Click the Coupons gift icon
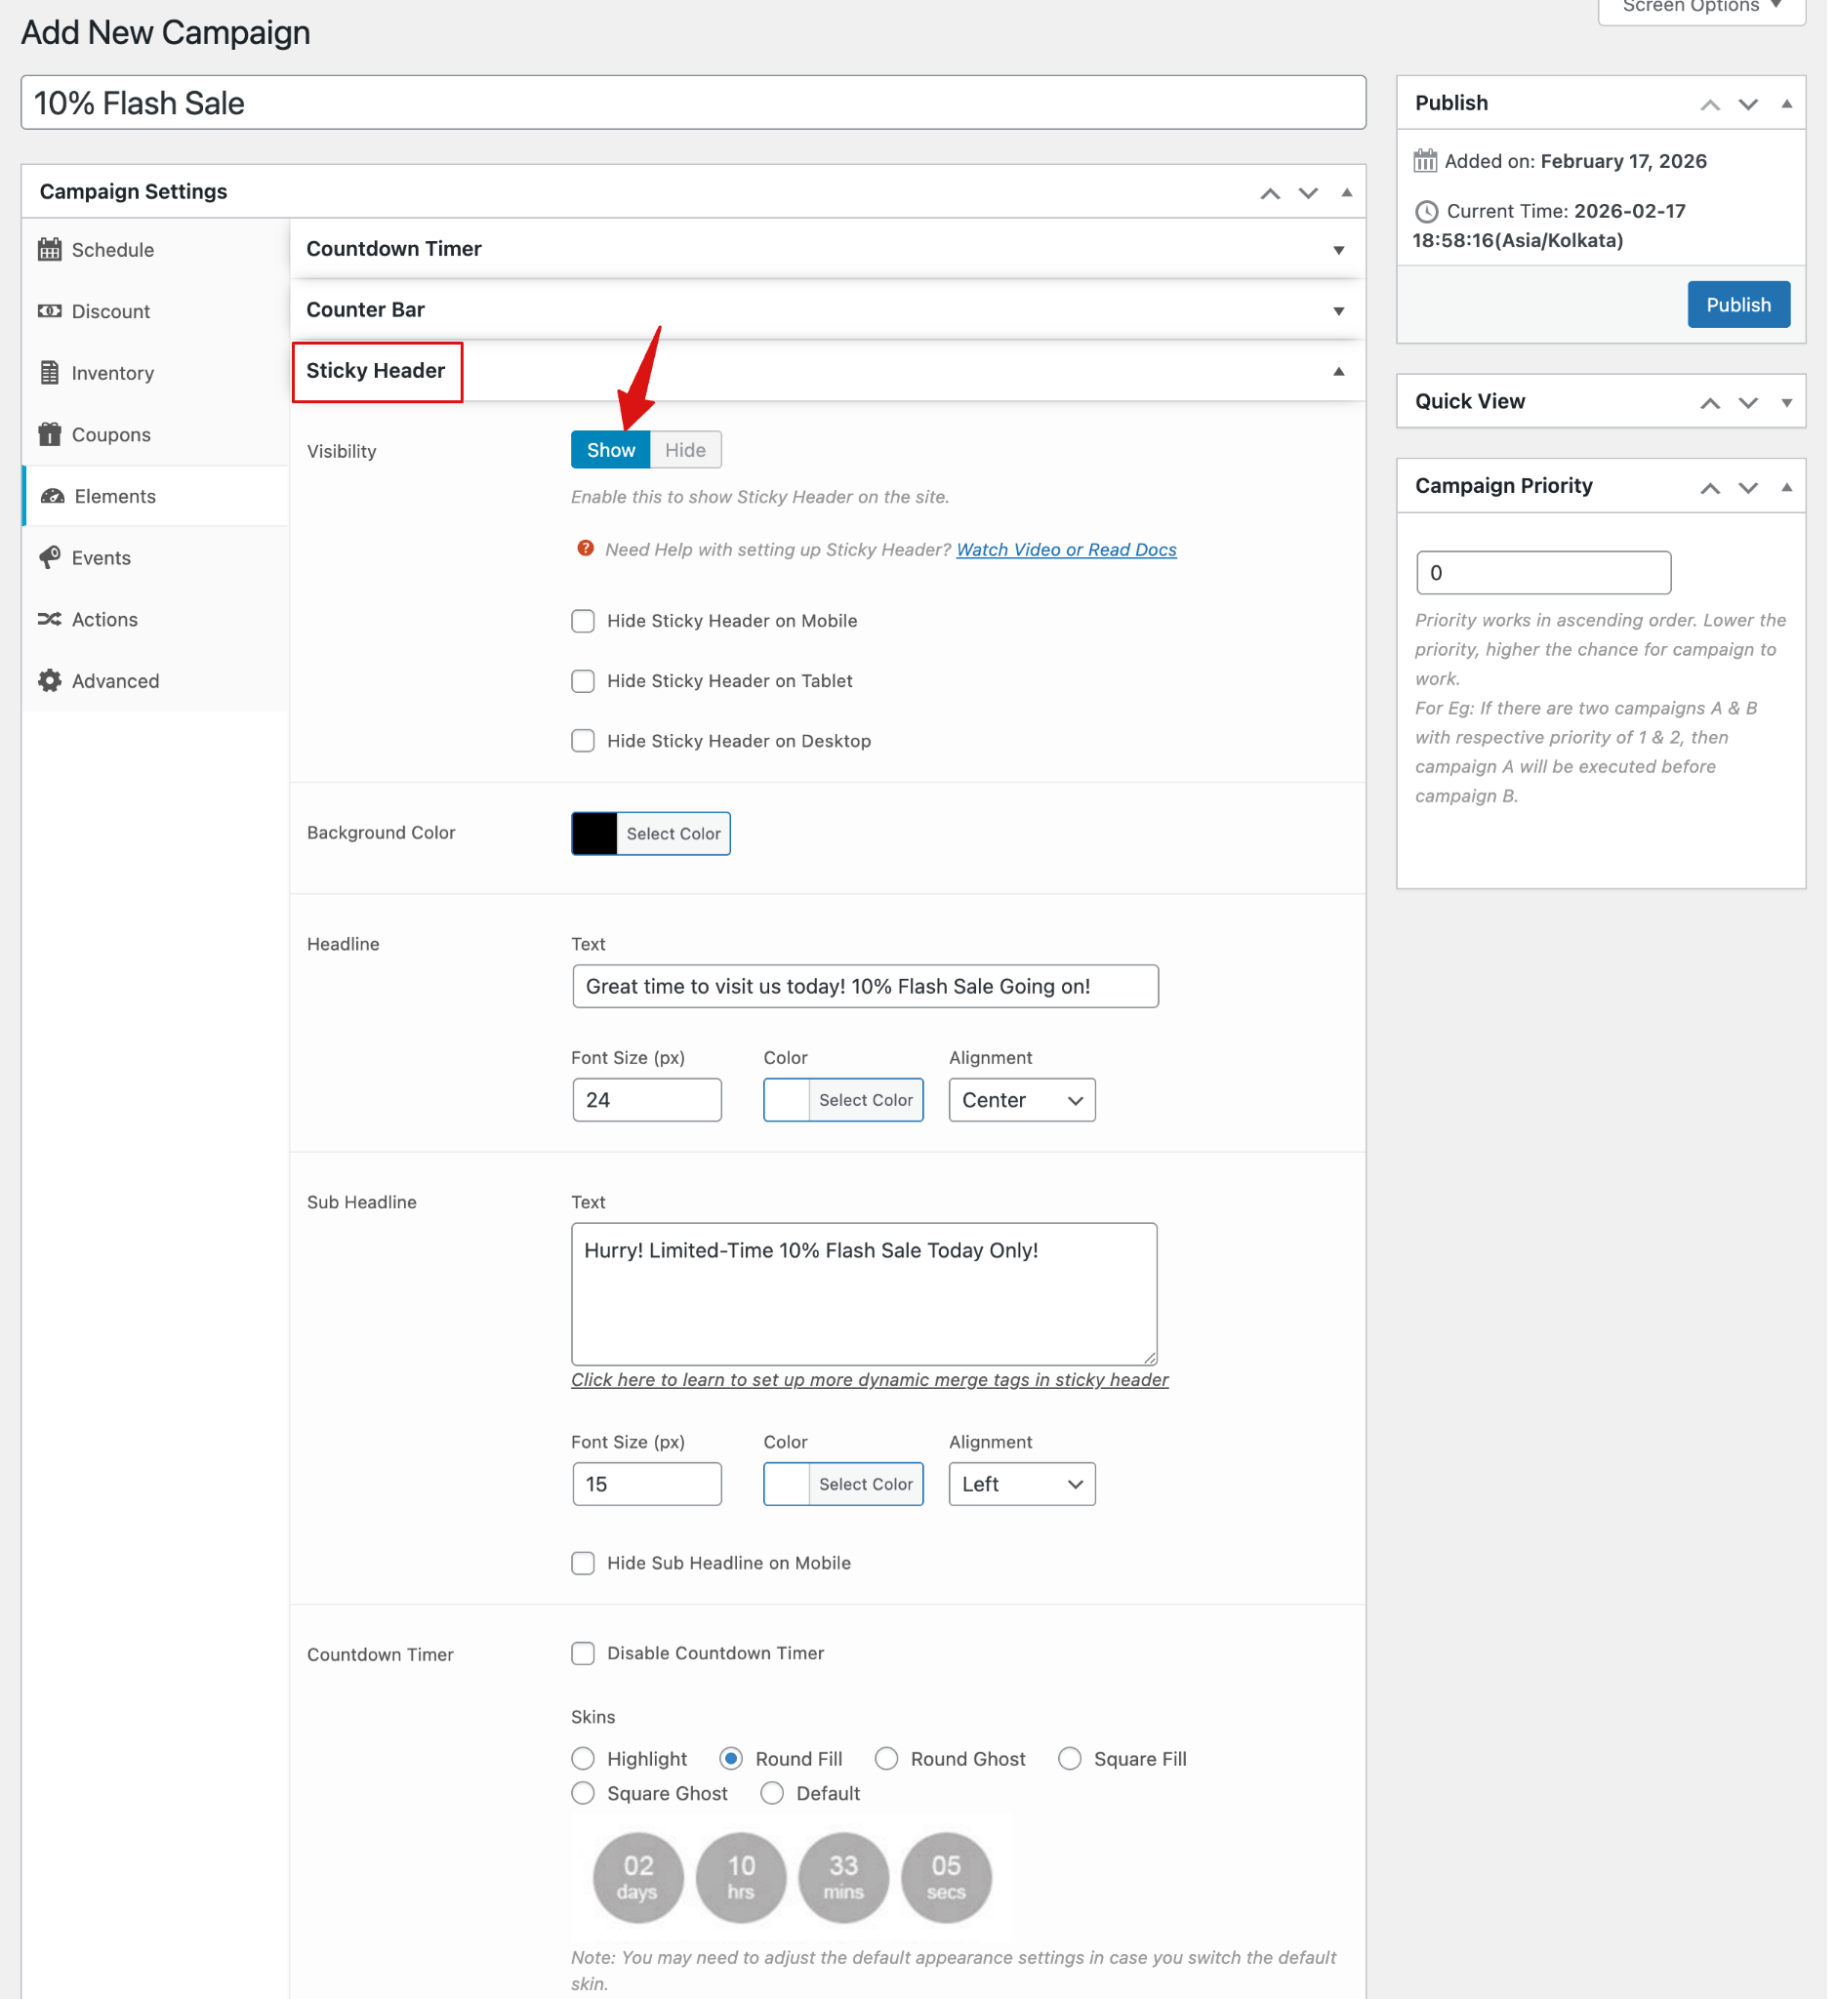 pyautogui.click(x=49, y=434)
